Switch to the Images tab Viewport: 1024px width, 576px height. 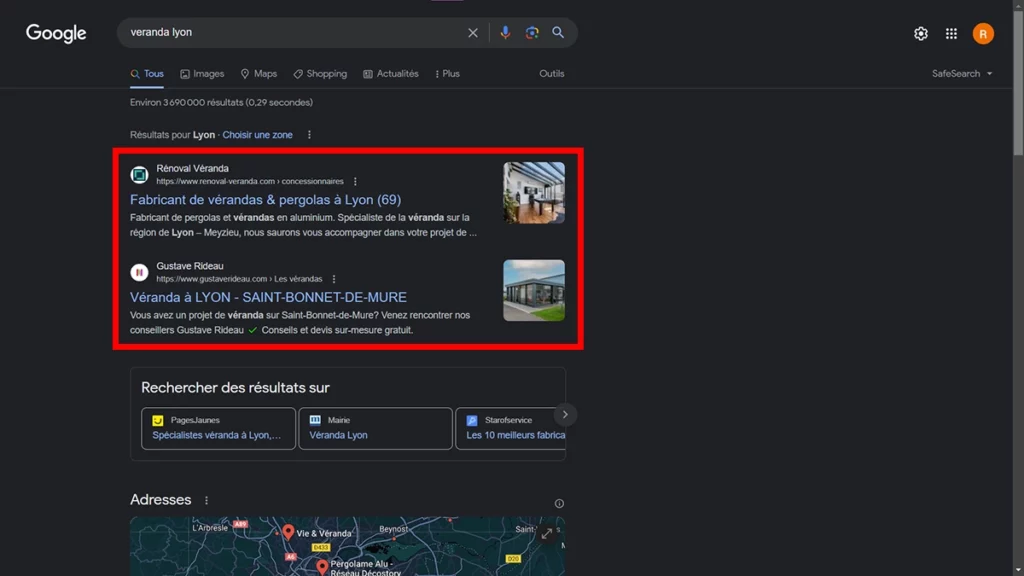pos(202,73)
